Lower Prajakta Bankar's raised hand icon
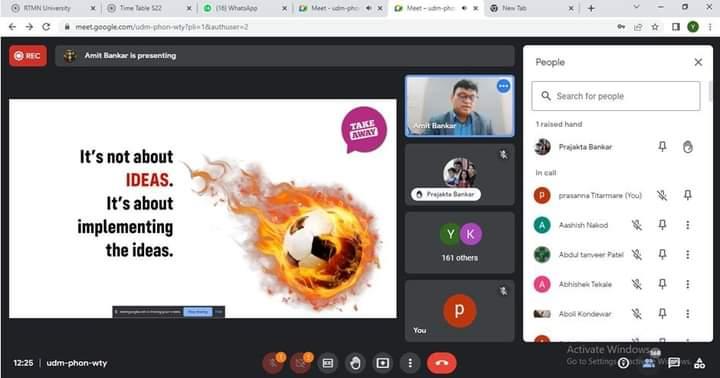The width and height of the screenshot is (720, 378). (687, 147)
